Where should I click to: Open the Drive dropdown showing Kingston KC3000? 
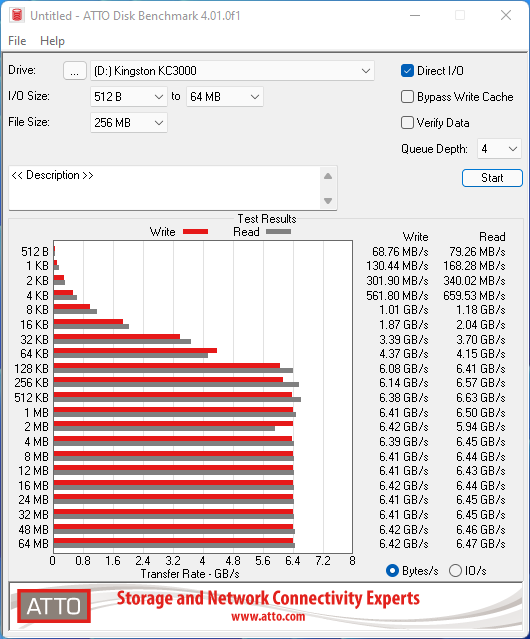pyautogui.click(x=232, y=71)
